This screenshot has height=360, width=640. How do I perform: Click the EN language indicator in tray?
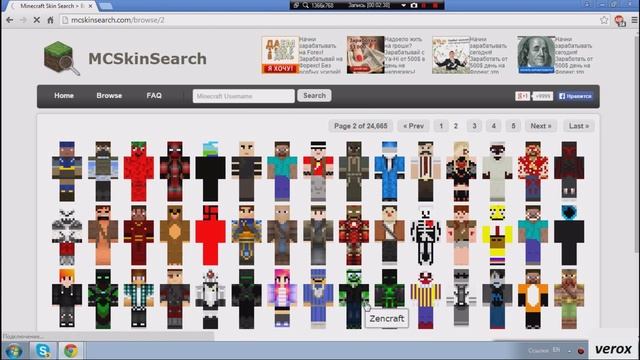coord(556,350)
